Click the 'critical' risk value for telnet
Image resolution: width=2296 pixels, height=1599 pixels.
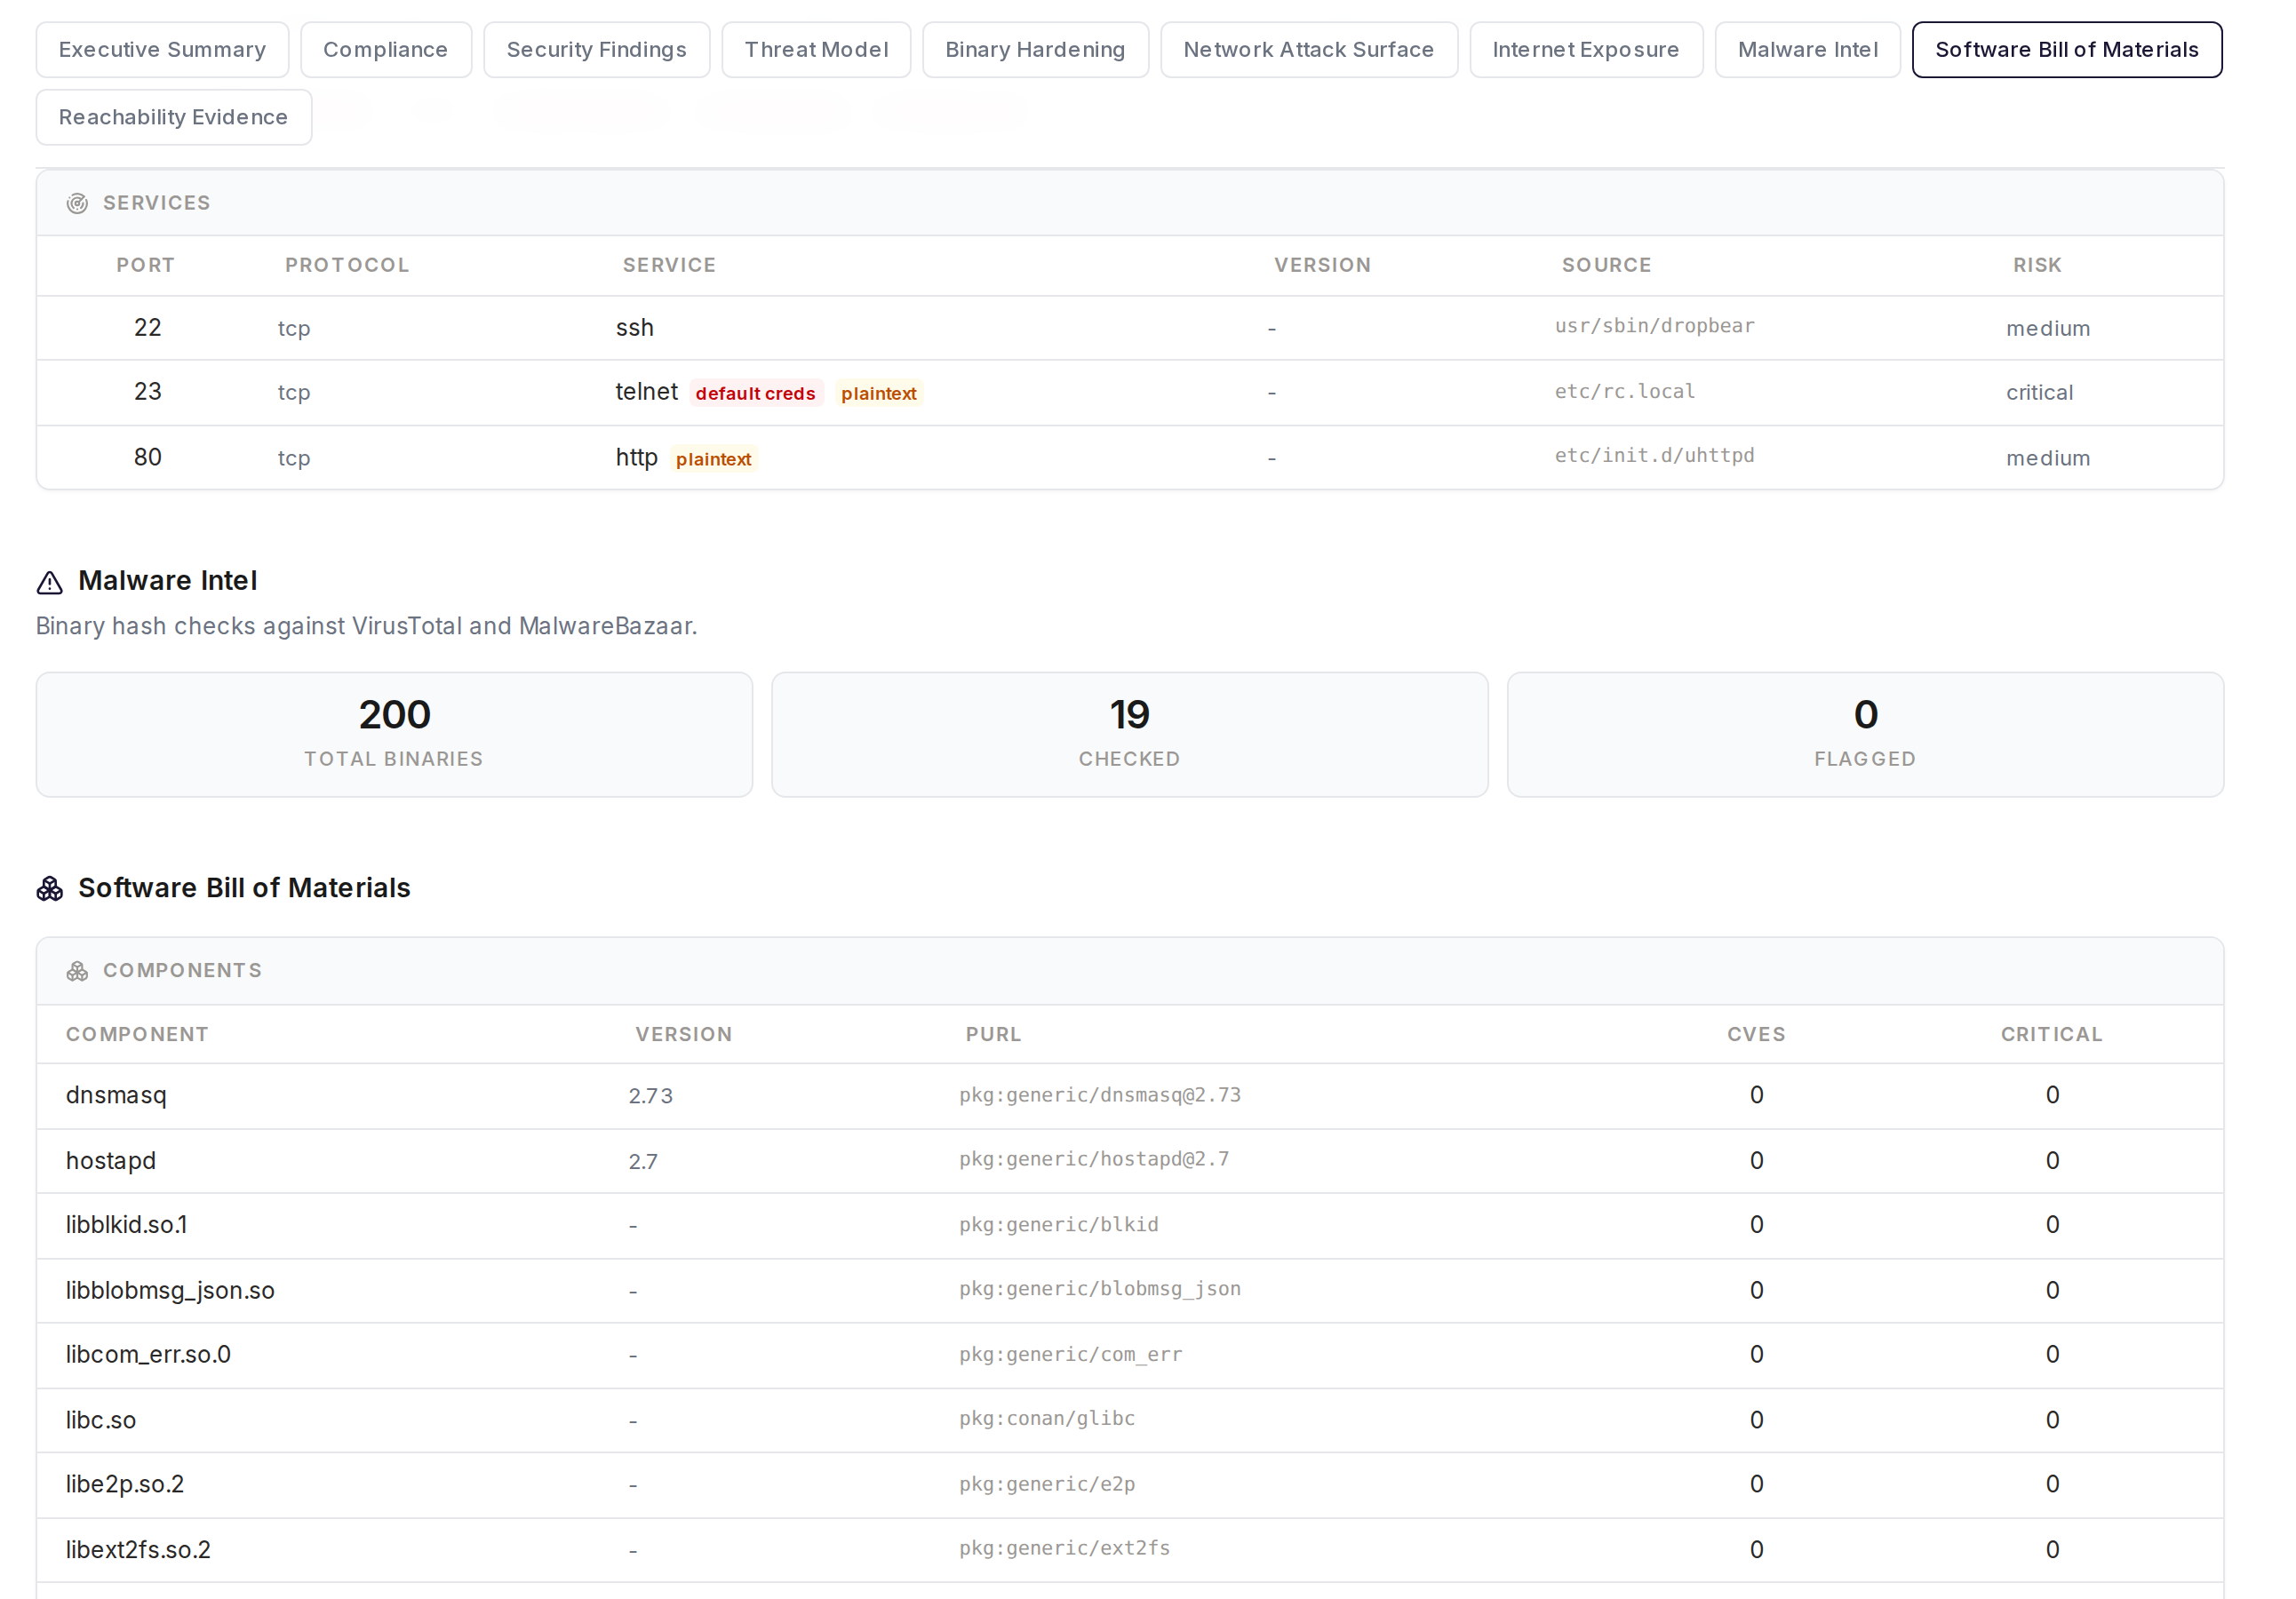coord(2039,393)
